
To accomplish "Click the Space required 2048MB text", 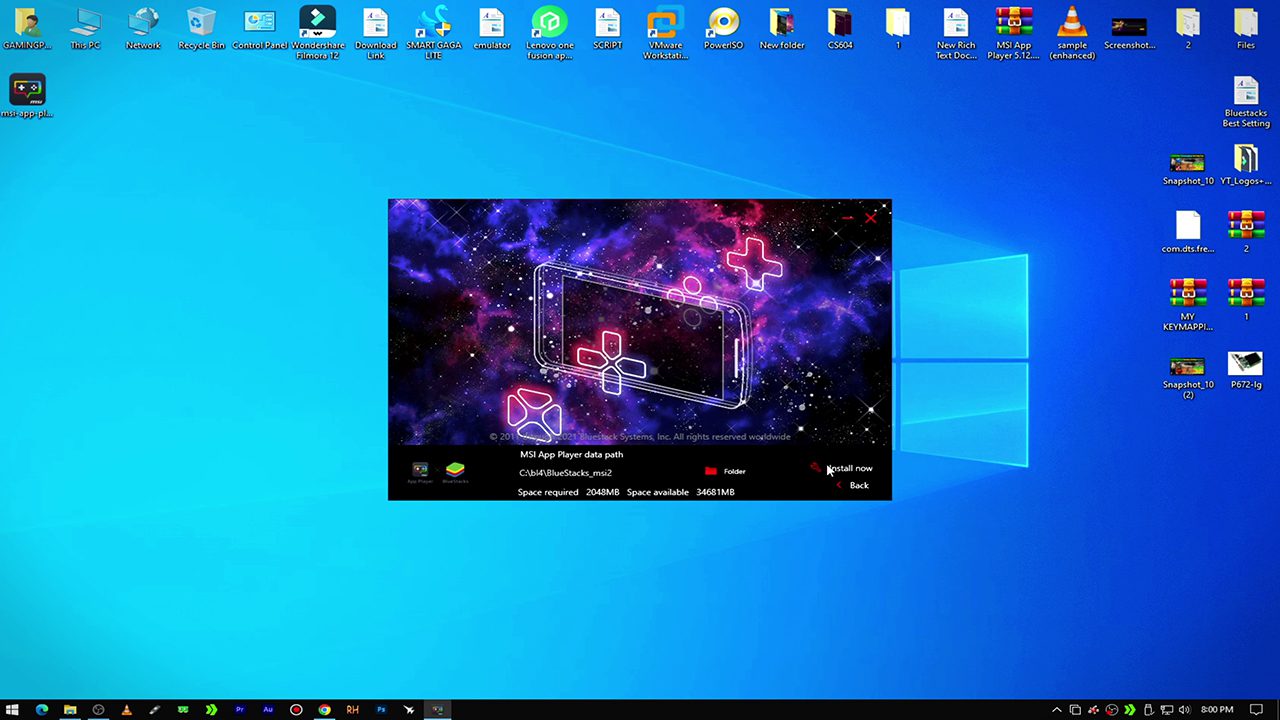I will pos(568,492).
